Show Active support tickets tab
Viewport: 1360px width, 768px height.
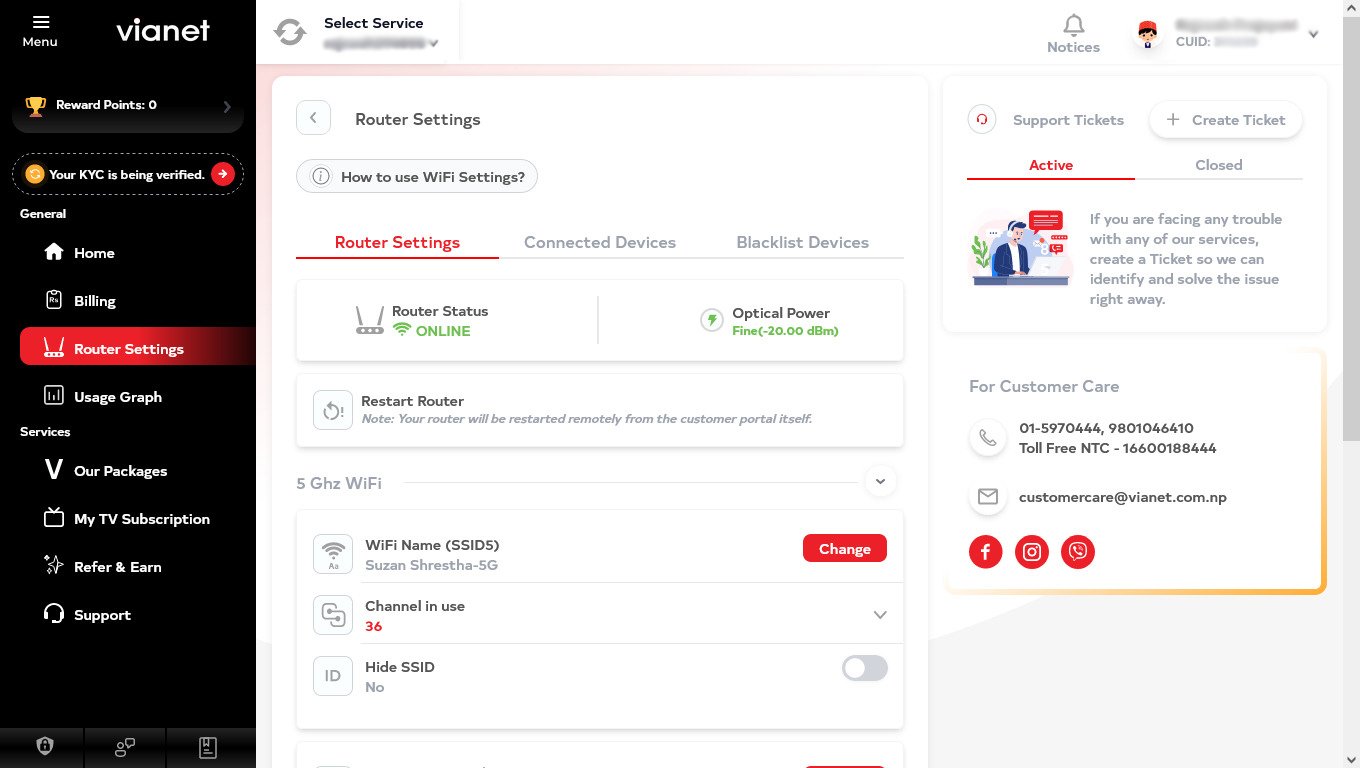(x=1051, y=165)
